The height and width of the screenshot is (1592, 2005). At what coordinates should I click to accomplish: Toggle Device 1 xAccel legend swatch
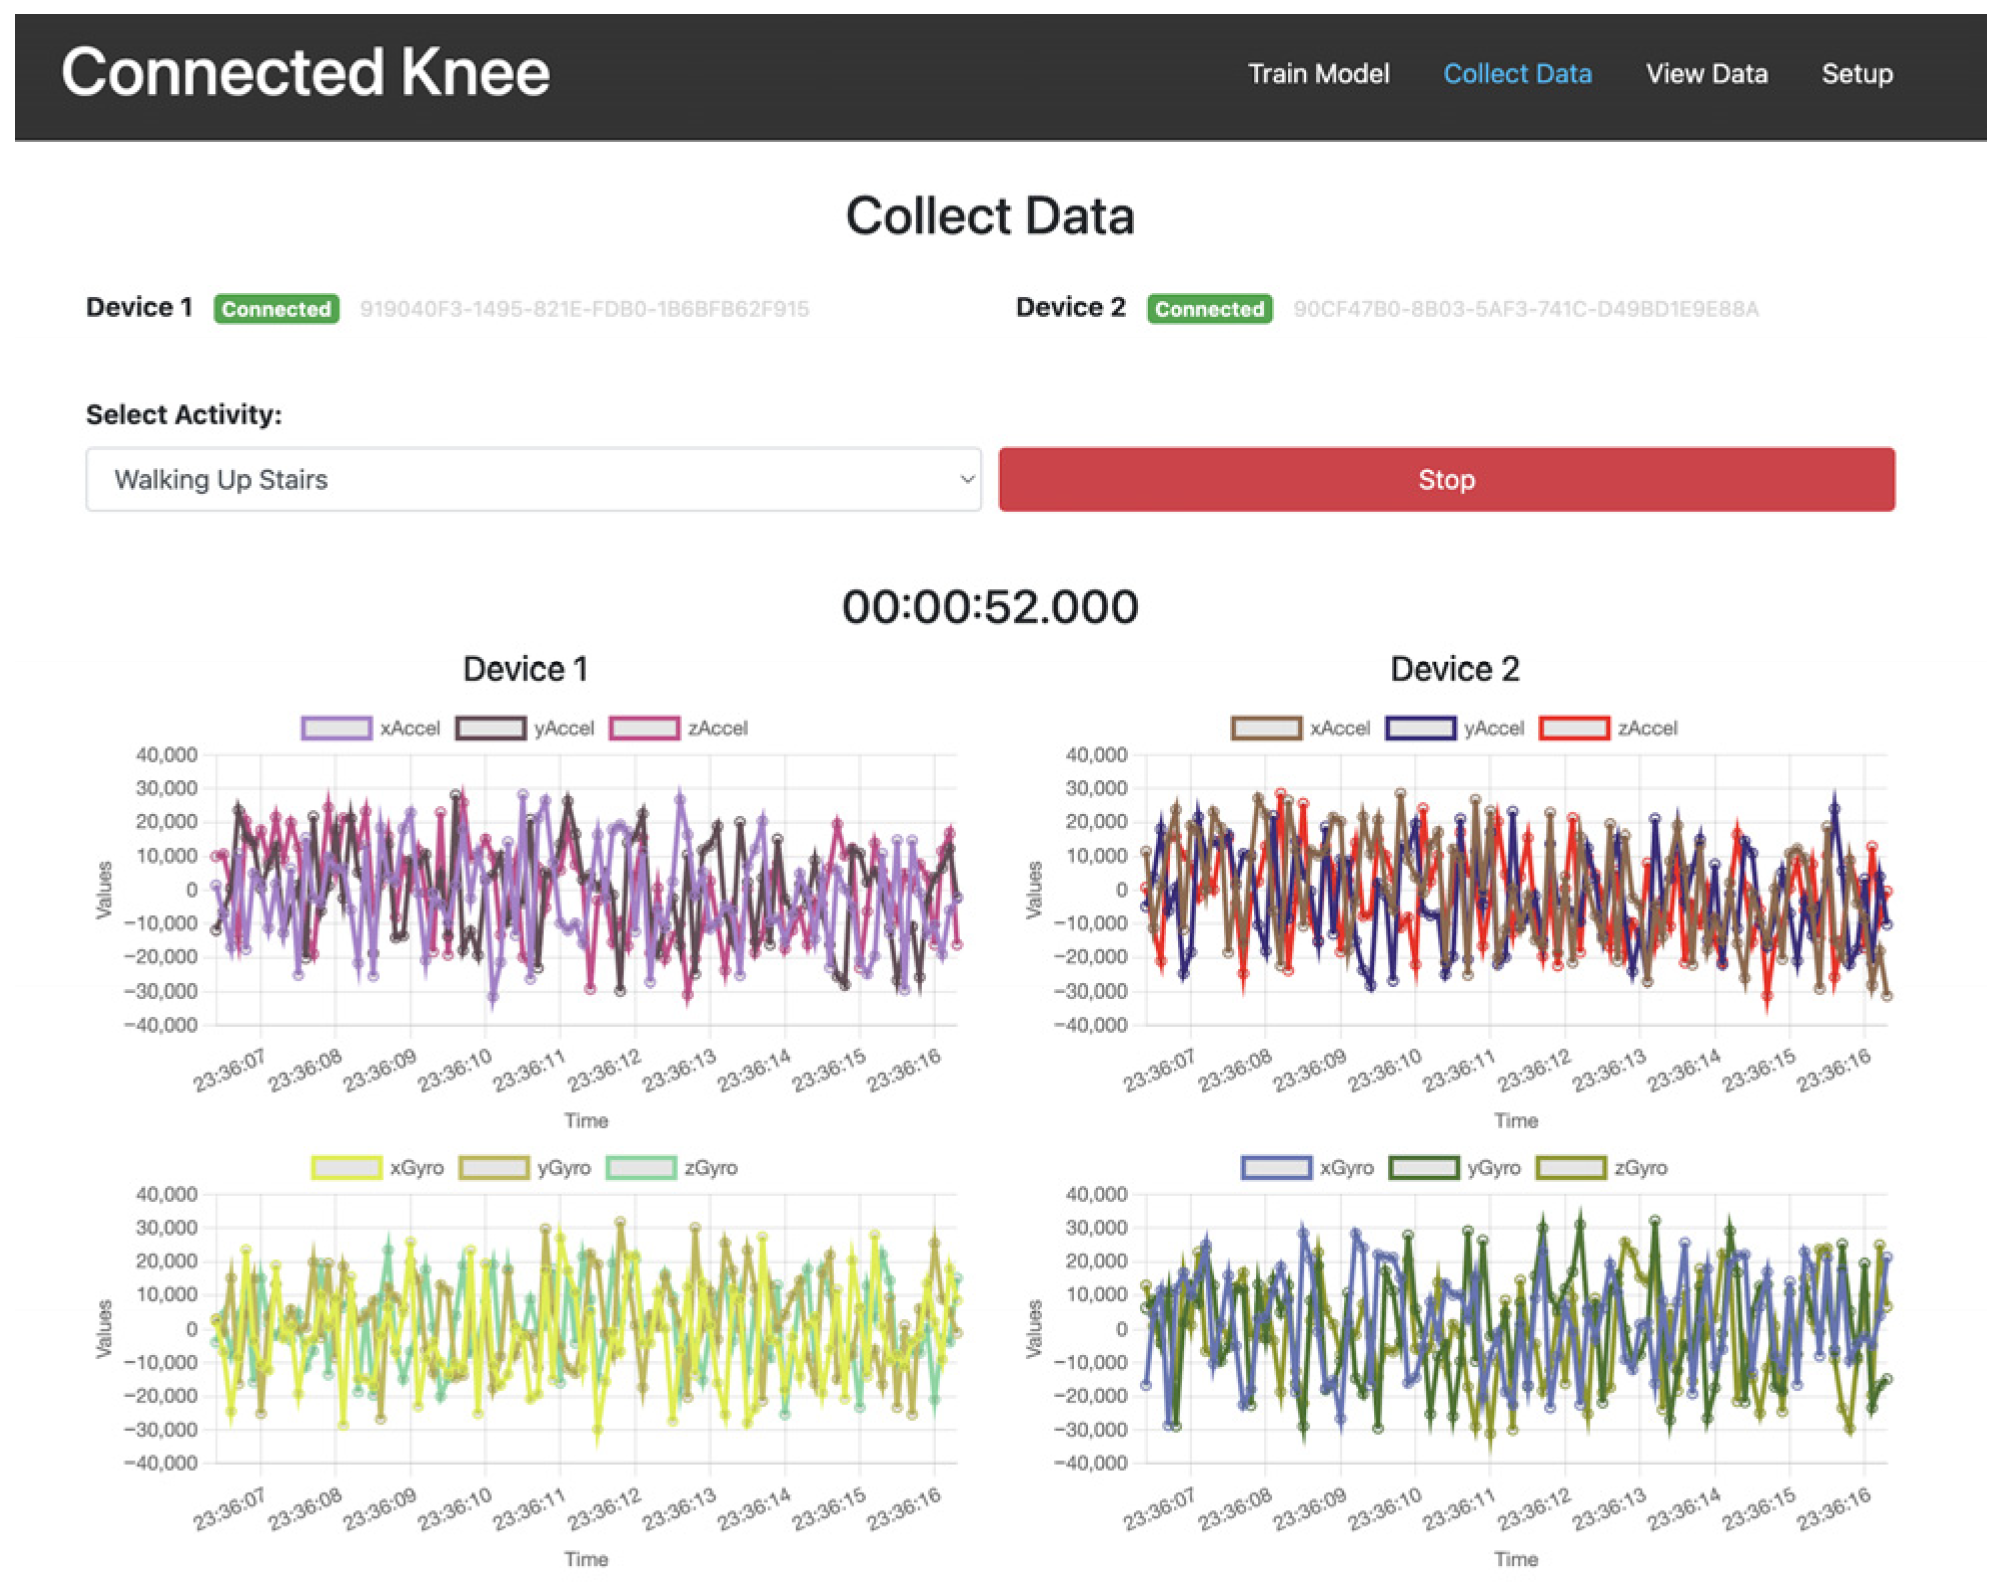337,728
